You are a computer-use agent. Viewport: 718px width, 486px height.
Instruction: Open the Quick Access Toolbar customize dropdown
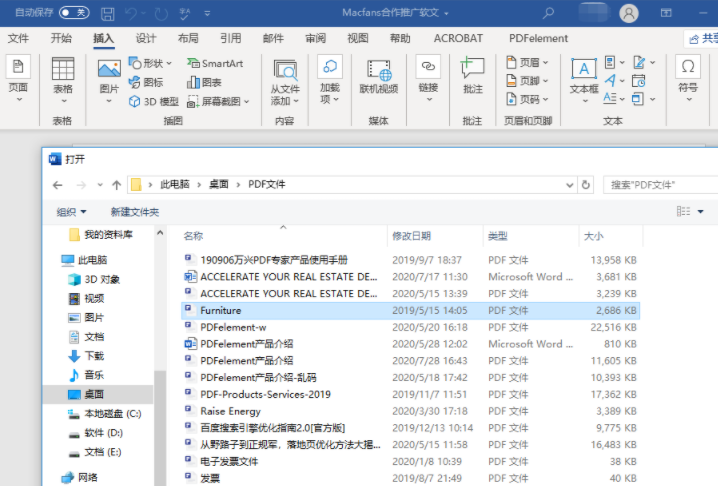coord(207,13)
